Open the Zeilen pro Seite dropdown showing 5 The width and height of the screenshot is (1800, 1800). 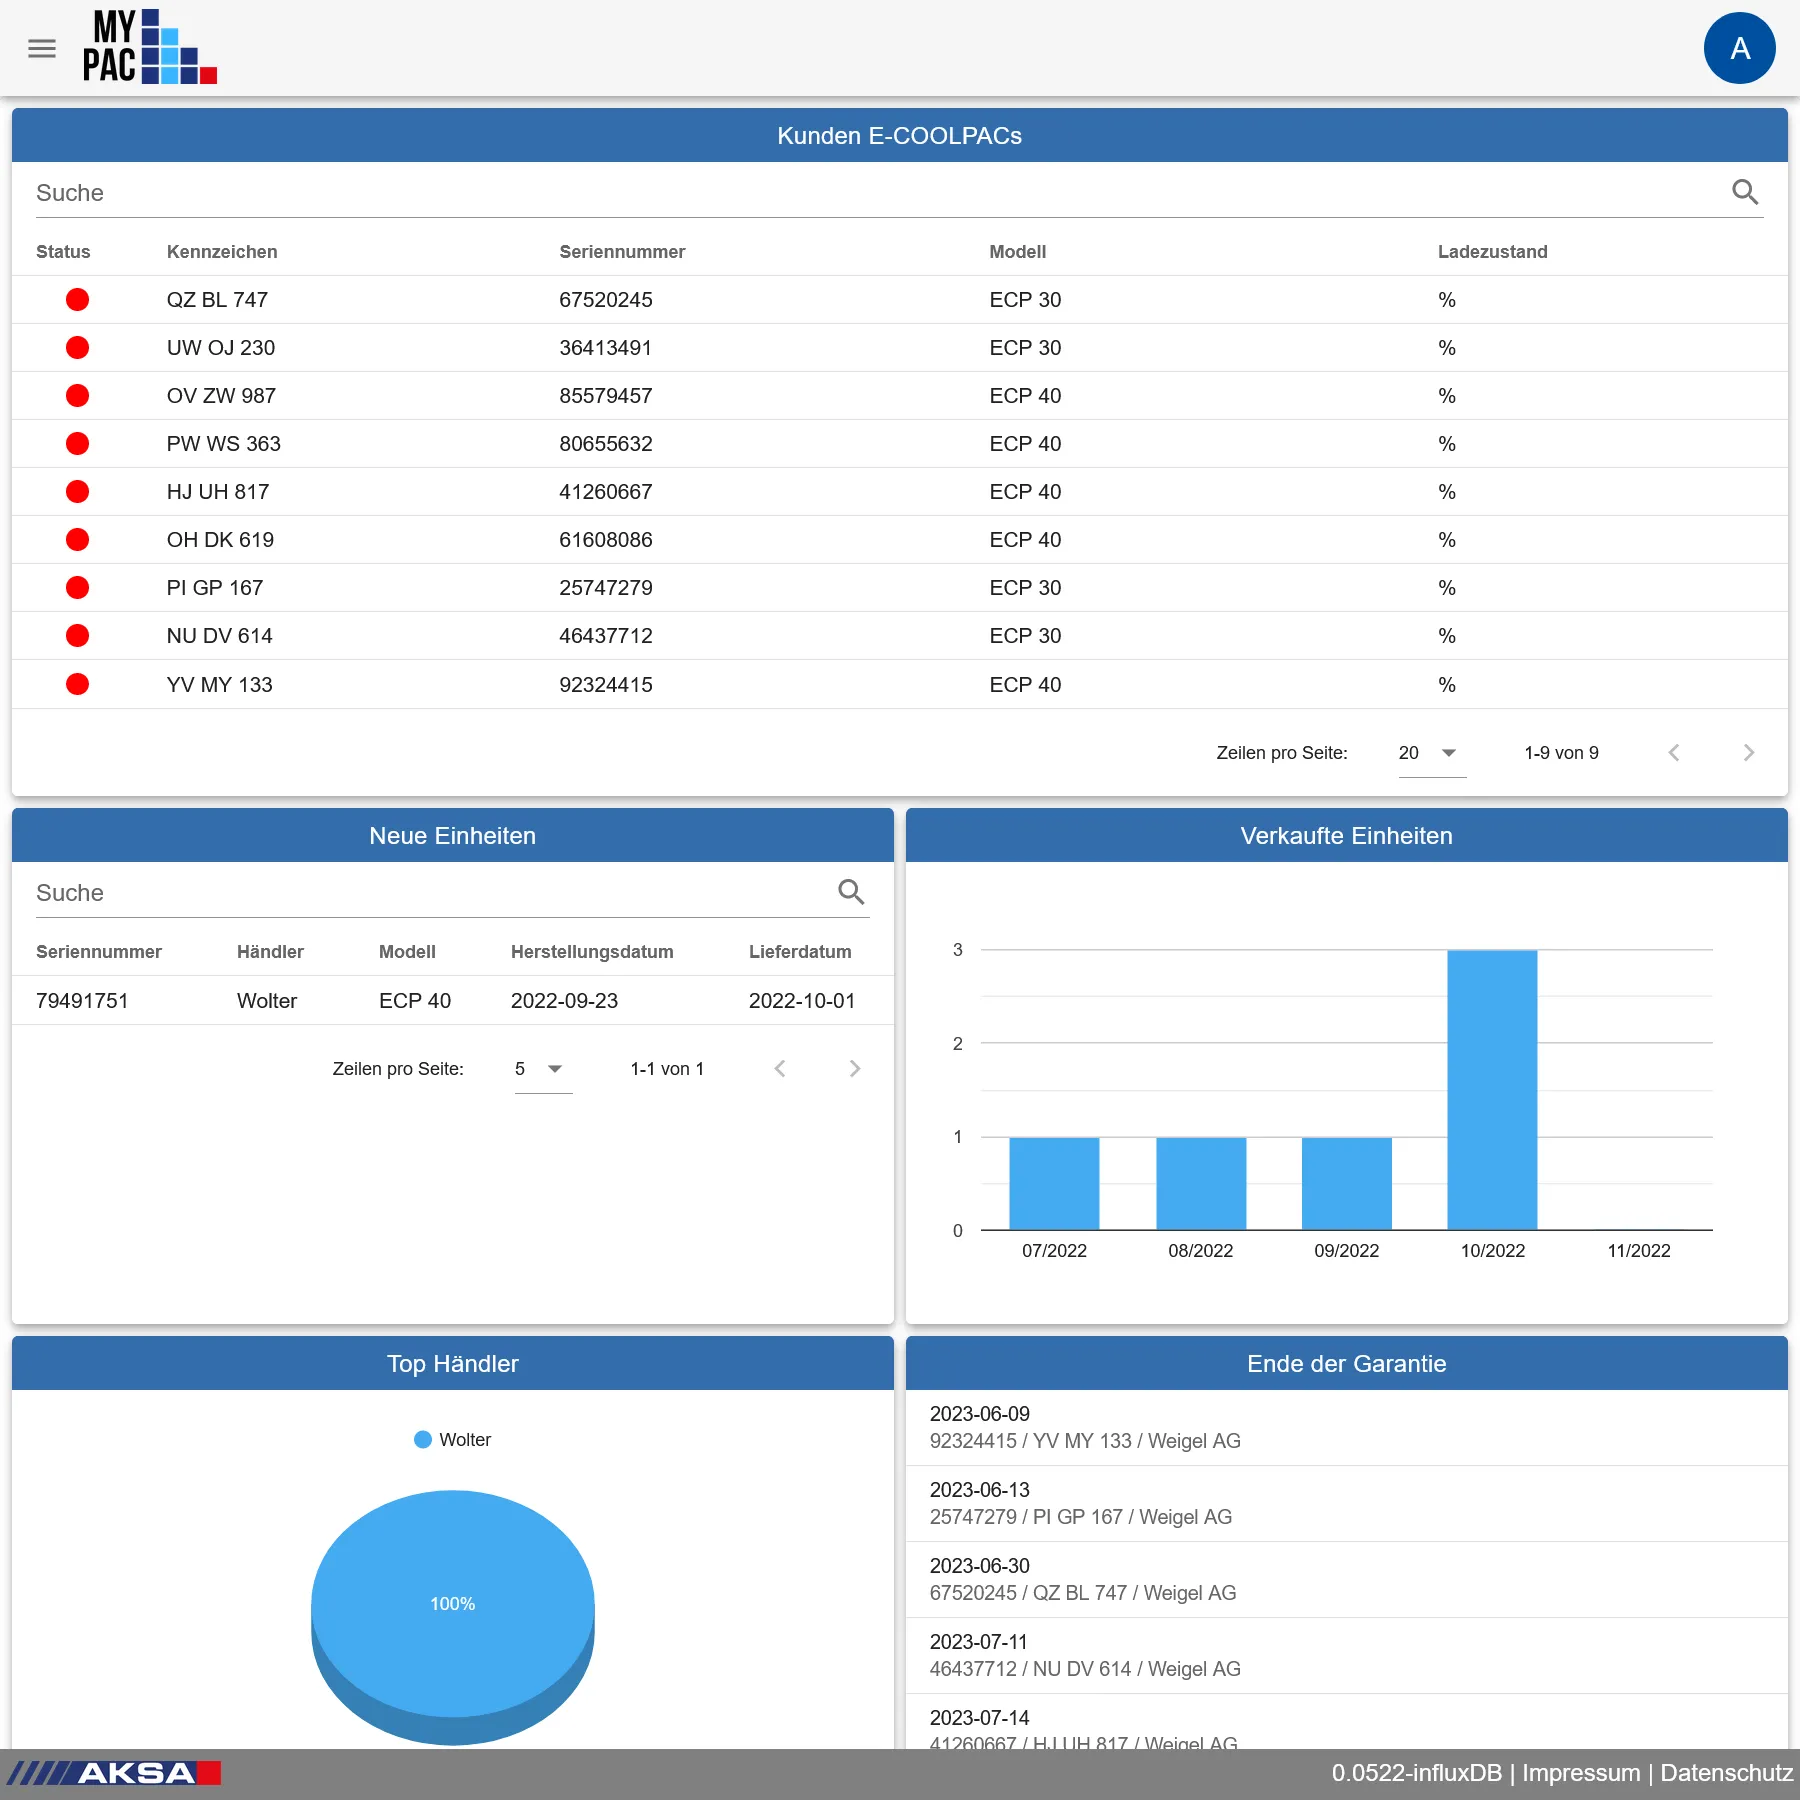(x=537, y=1068)
